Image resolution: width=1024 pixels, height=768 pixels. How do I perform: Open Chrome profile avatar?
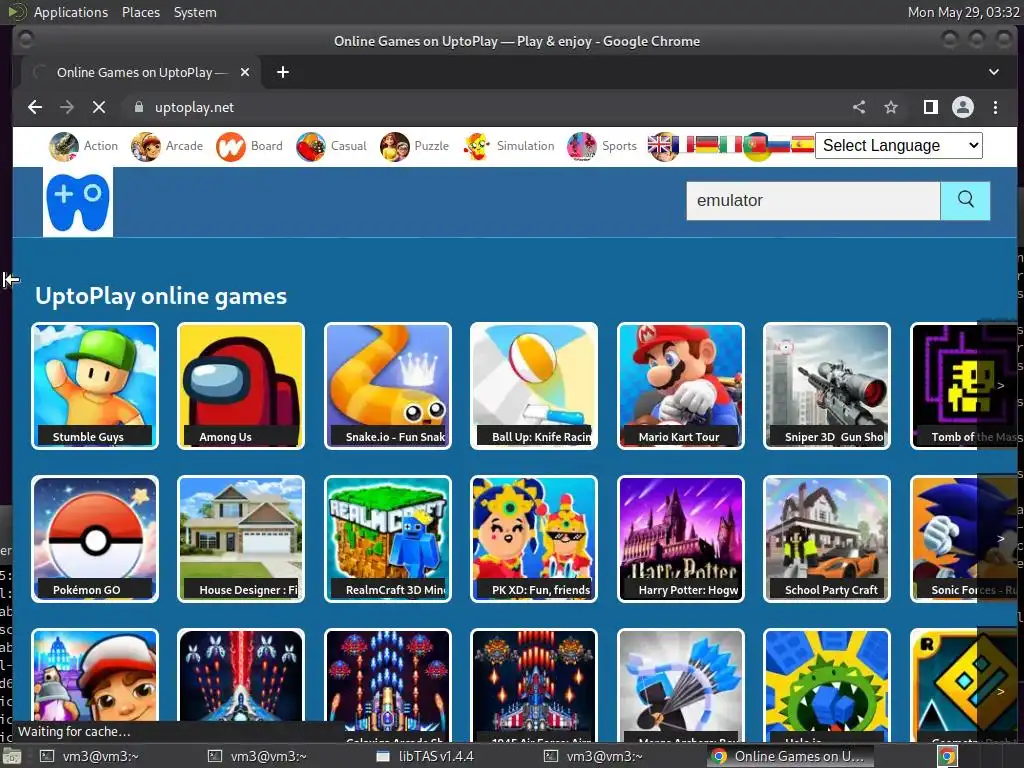pos(963,107)
